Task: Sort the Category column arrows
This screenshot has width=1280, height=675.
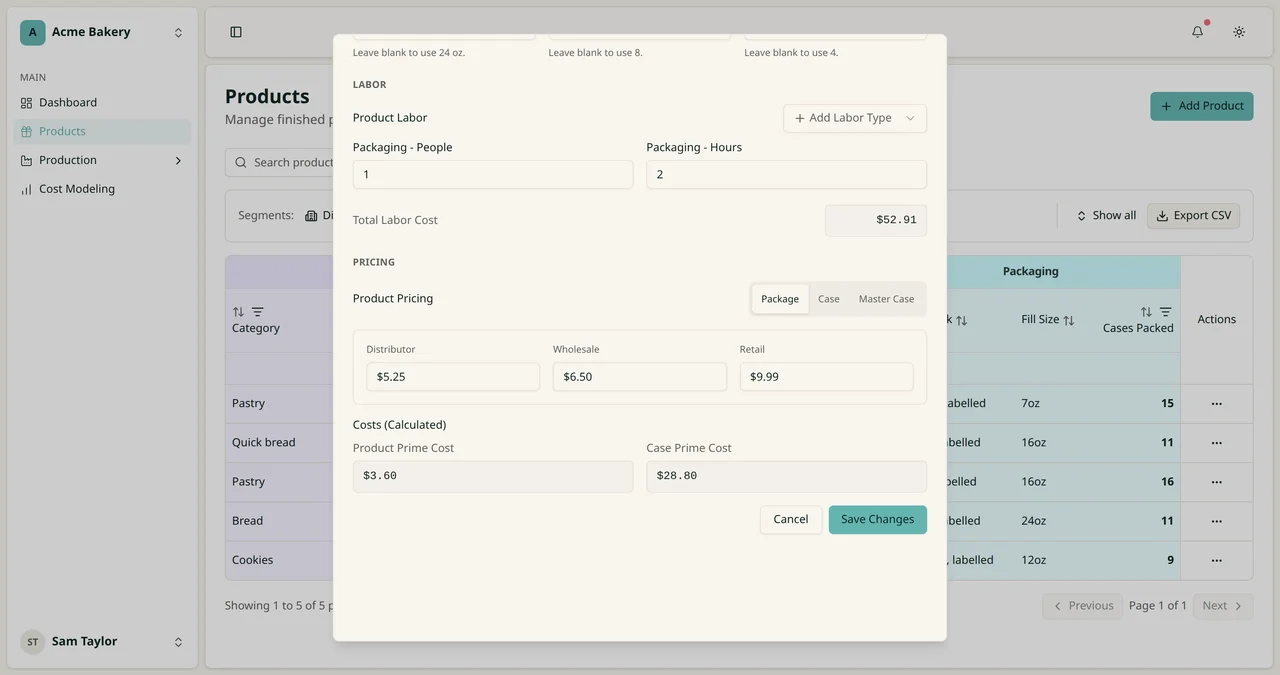Action: [238, 312]
